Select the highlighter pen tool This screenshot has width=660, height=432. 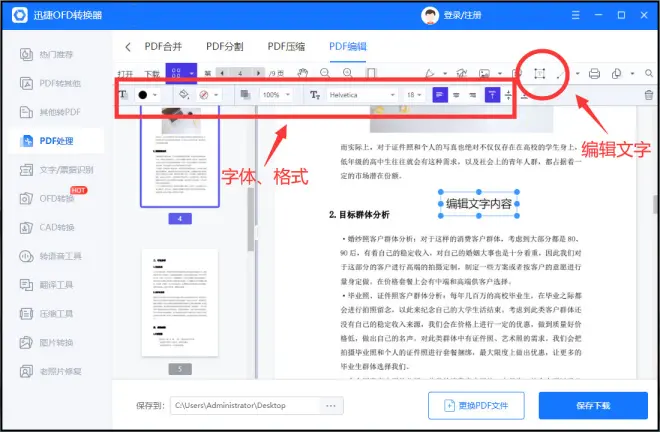click(430, 74)
